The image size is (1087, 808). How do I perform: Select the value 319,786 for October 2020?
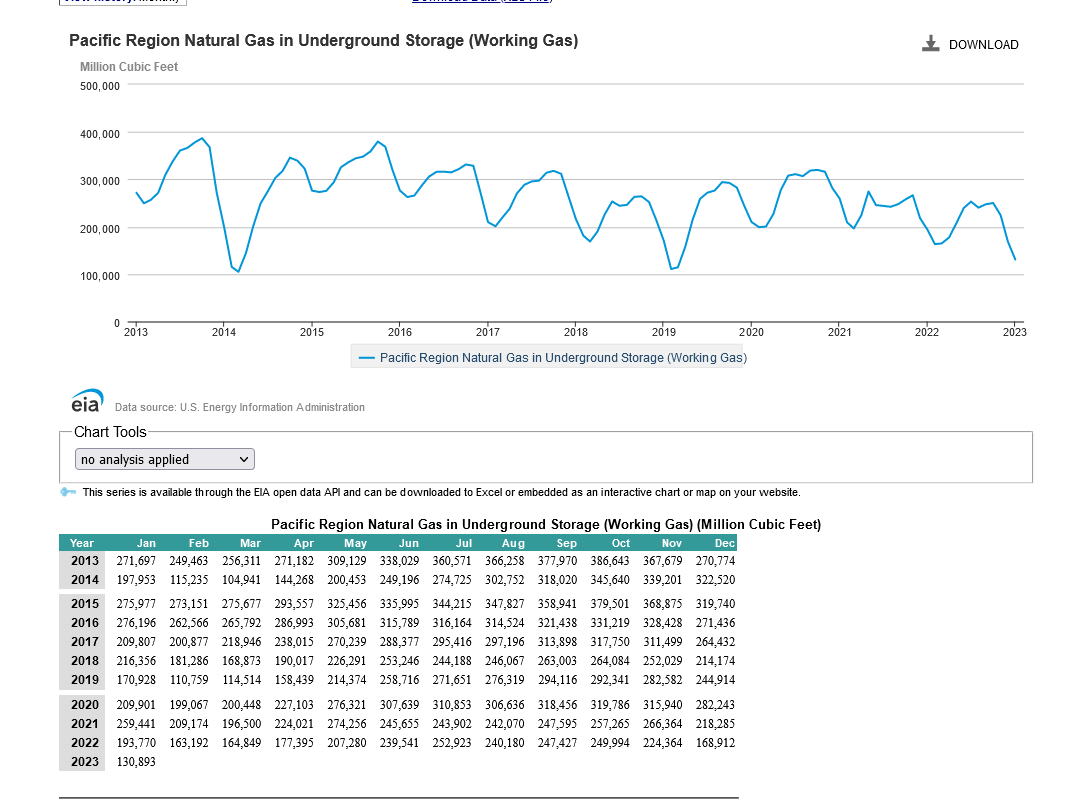(610, 705)
